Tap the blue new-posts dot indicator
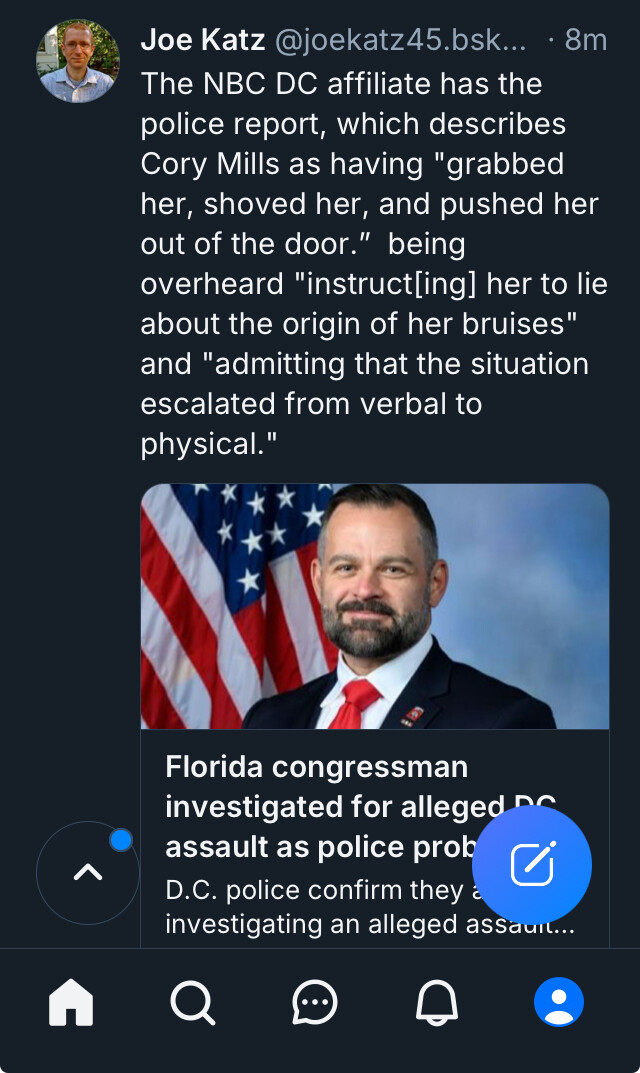This screenshot has width=640, height=1073. (121, 840)
